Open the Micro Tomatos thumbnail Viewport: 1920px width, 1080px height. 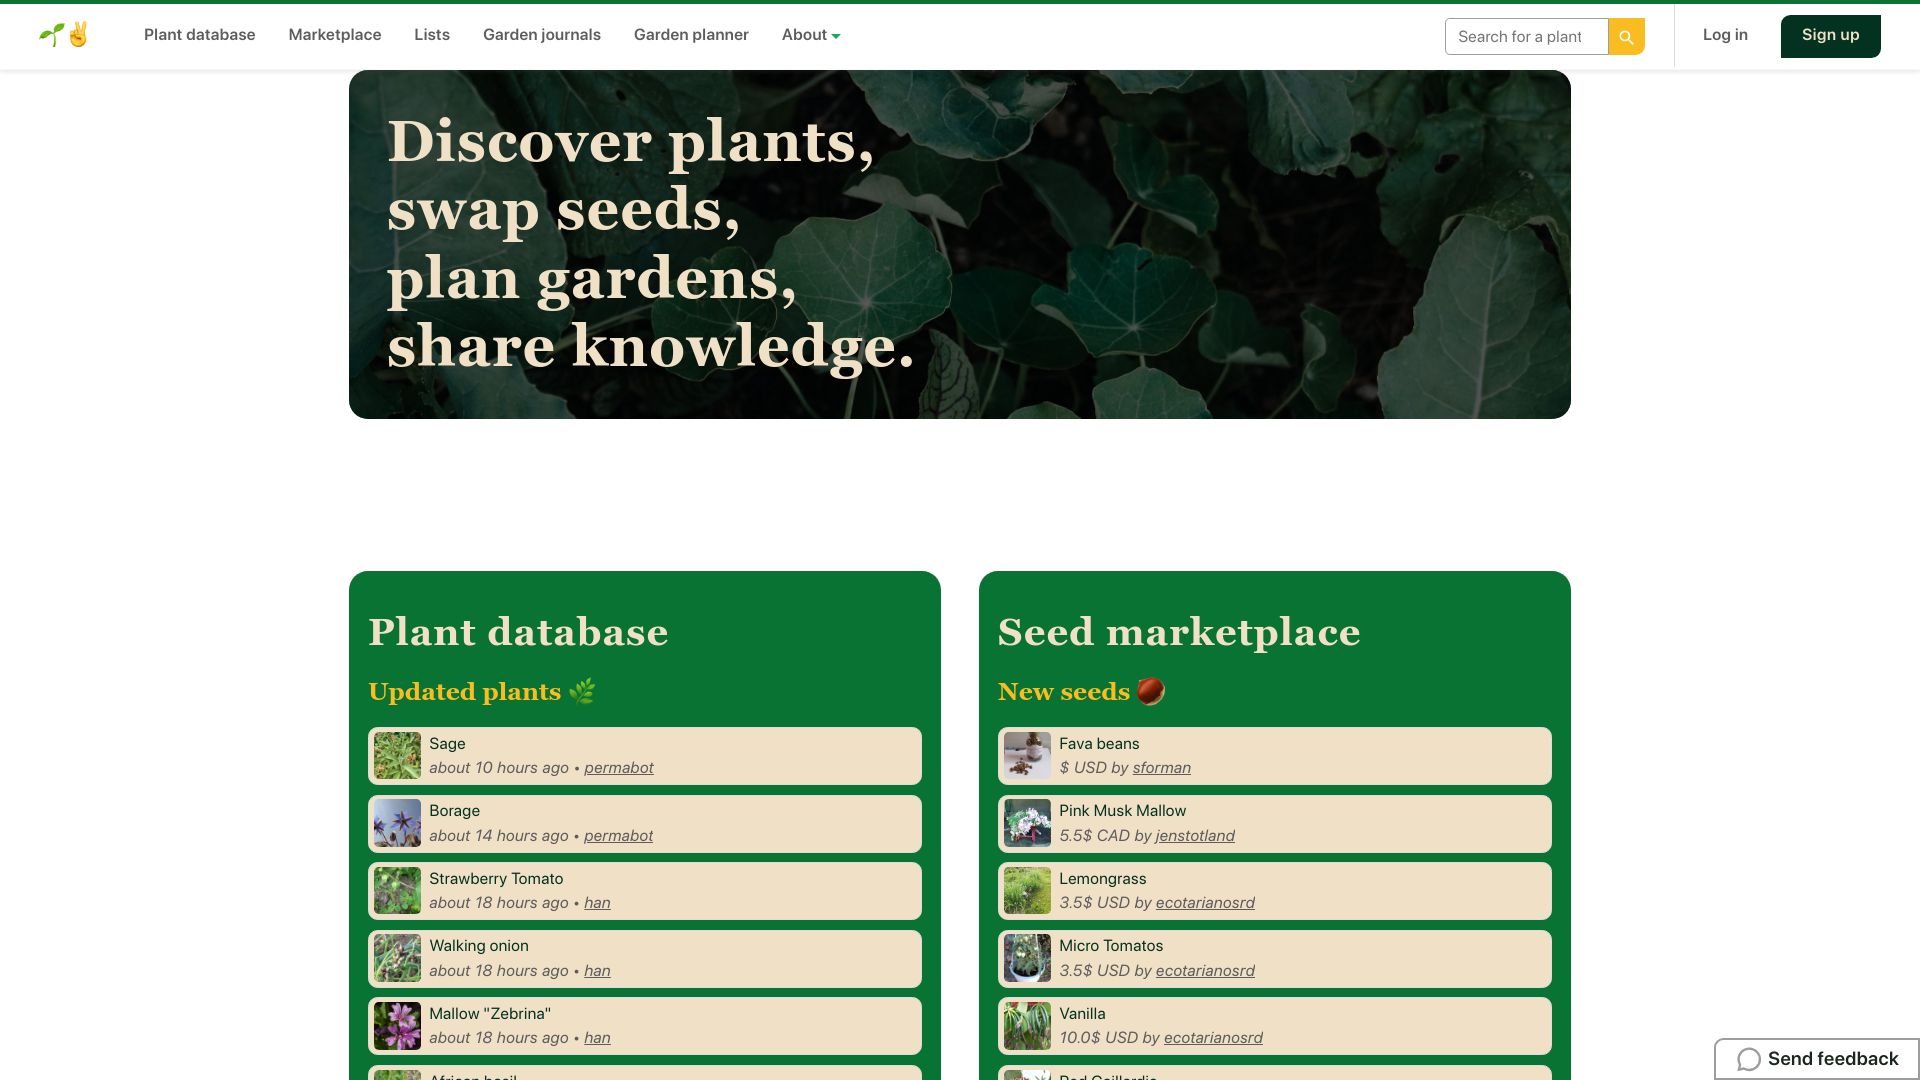(x=1027, y=959)
